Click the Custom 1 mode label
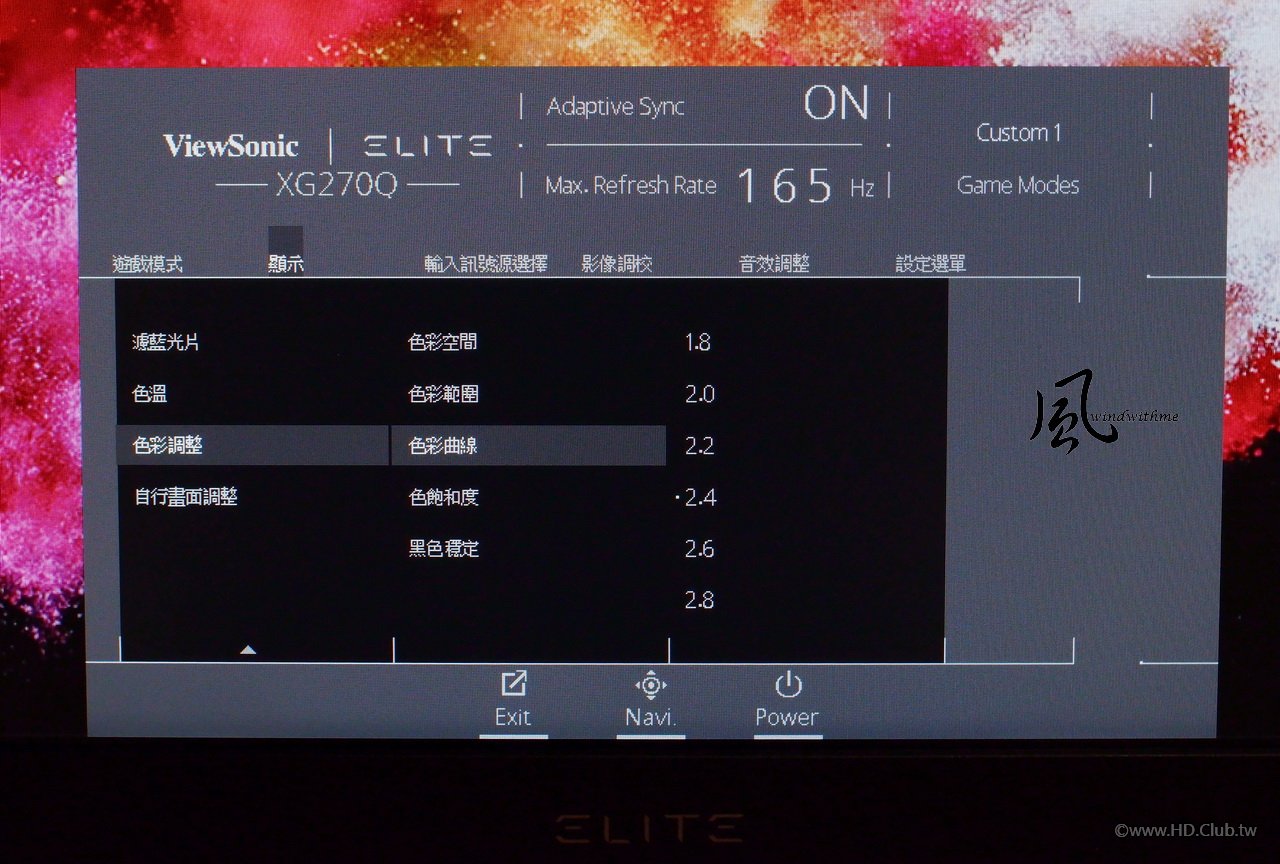This screenshot has height=864, width=1280. tap(1018, 133)
